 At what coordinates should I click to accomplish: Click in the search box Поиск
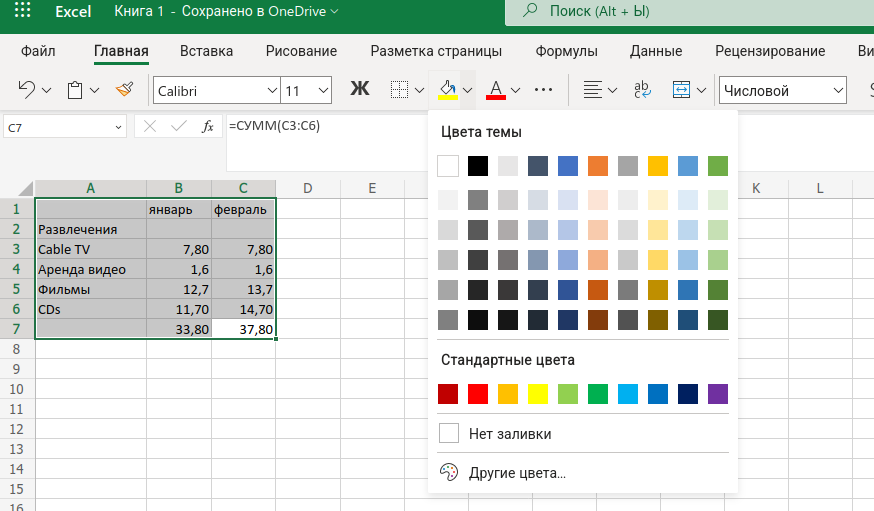point(690,11)
